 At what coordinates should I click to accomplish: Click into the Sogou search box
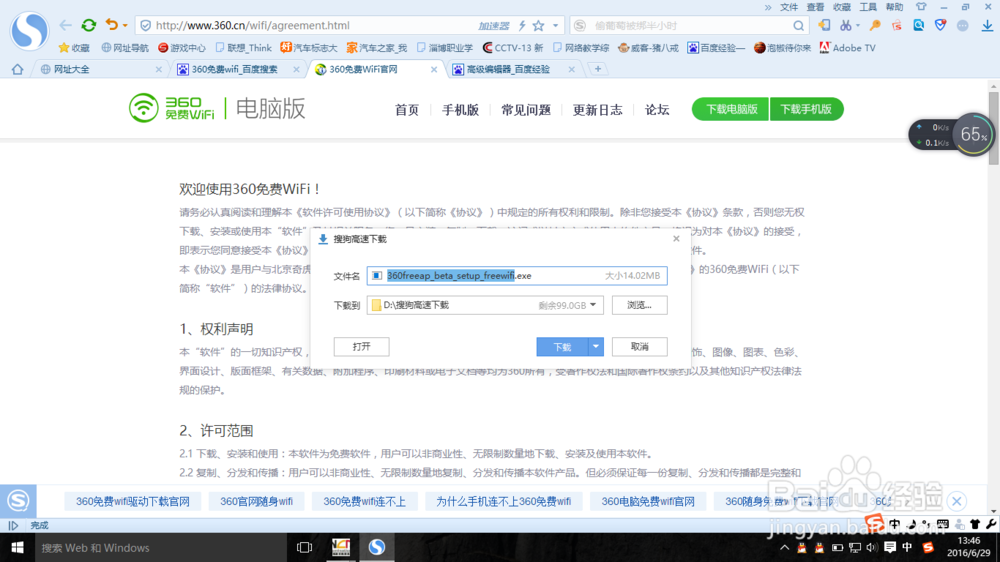coord(690,26)
